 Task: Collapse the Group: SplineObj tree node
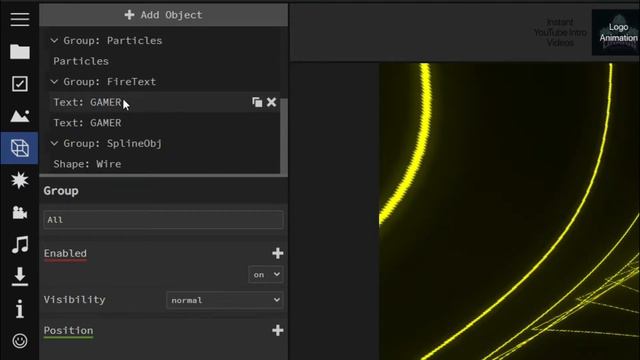54,143
